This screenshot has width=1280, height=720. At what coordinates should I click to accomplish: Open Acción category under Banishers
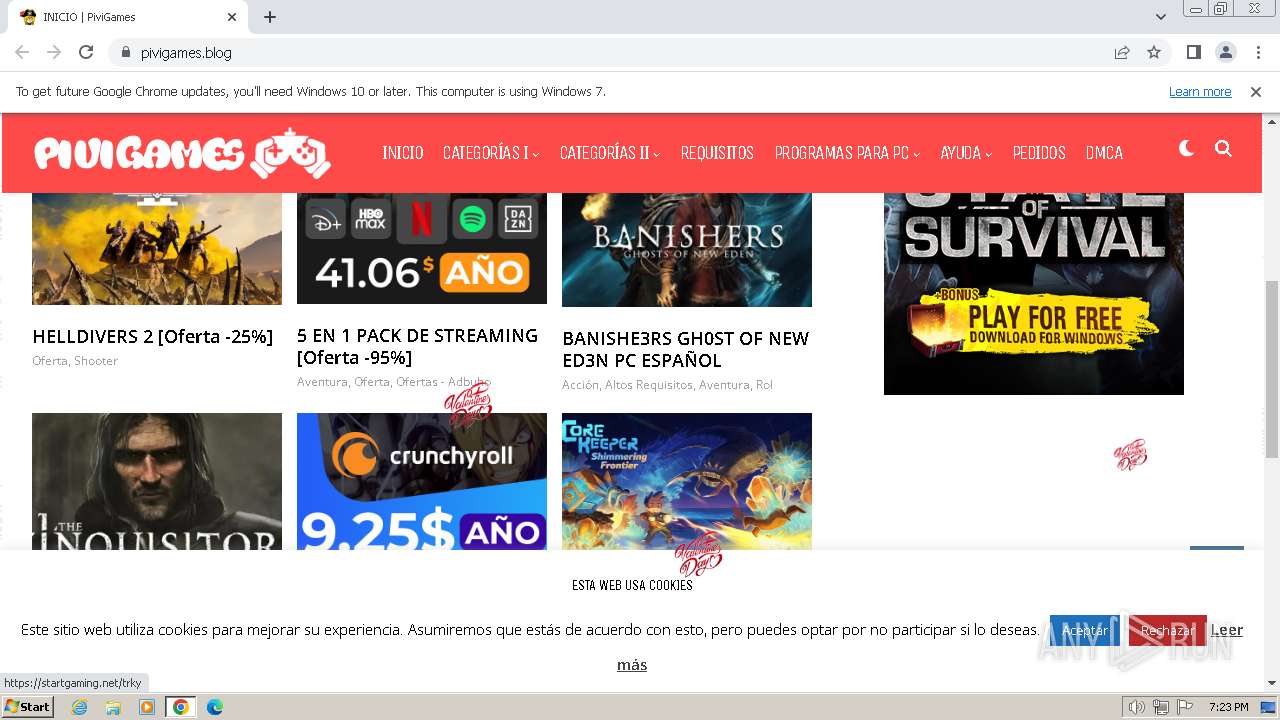[580, 385]
